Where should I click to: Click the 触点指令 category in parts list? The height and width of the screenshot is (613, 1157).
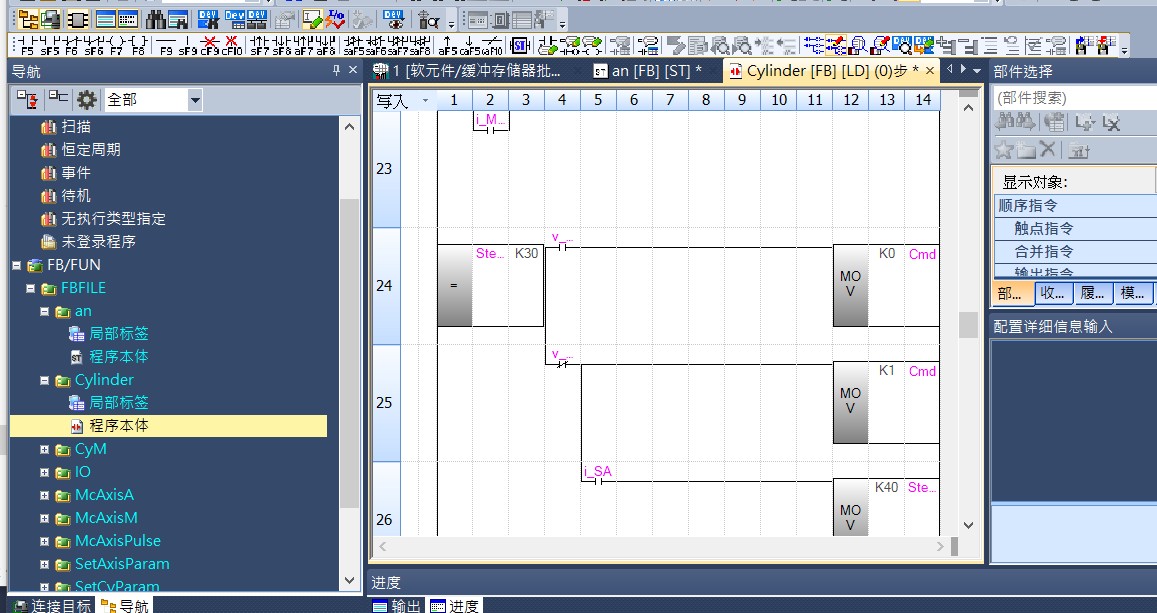(1043, 228)
